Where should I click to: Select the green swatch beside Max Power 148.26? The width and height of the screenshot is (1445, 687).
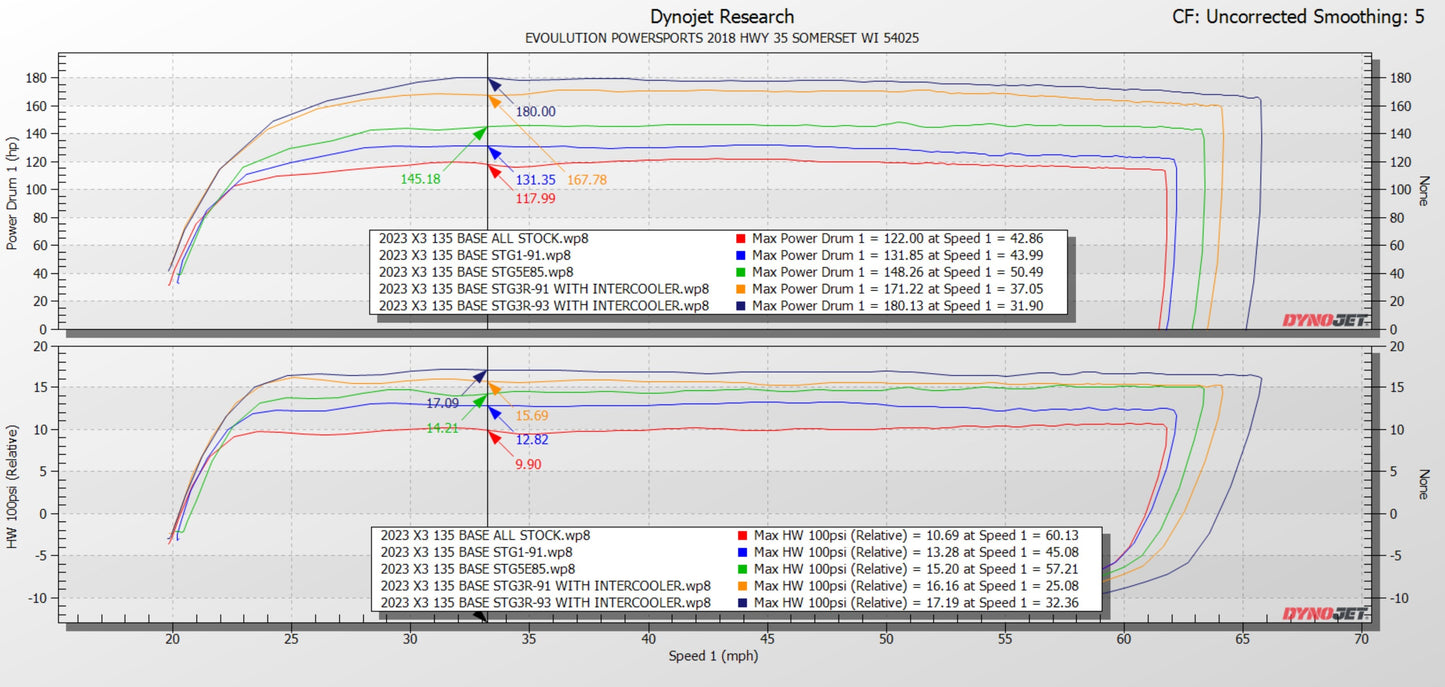(x=740, y=272)
